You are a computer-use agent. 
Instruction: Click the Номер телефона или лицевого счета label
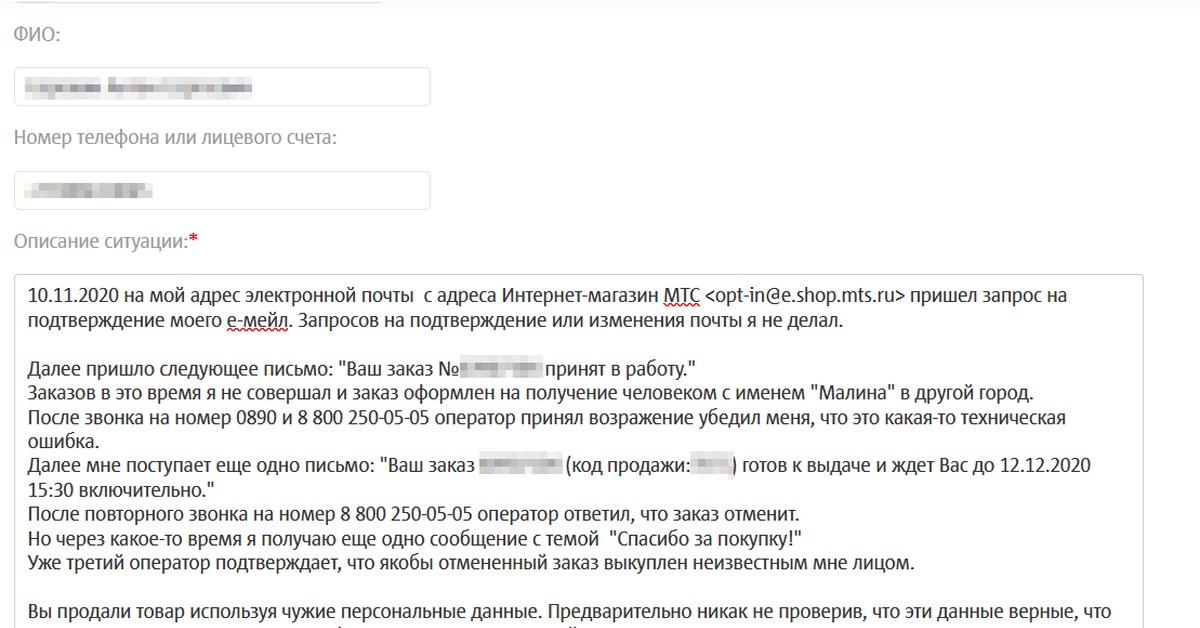point(175,137)
